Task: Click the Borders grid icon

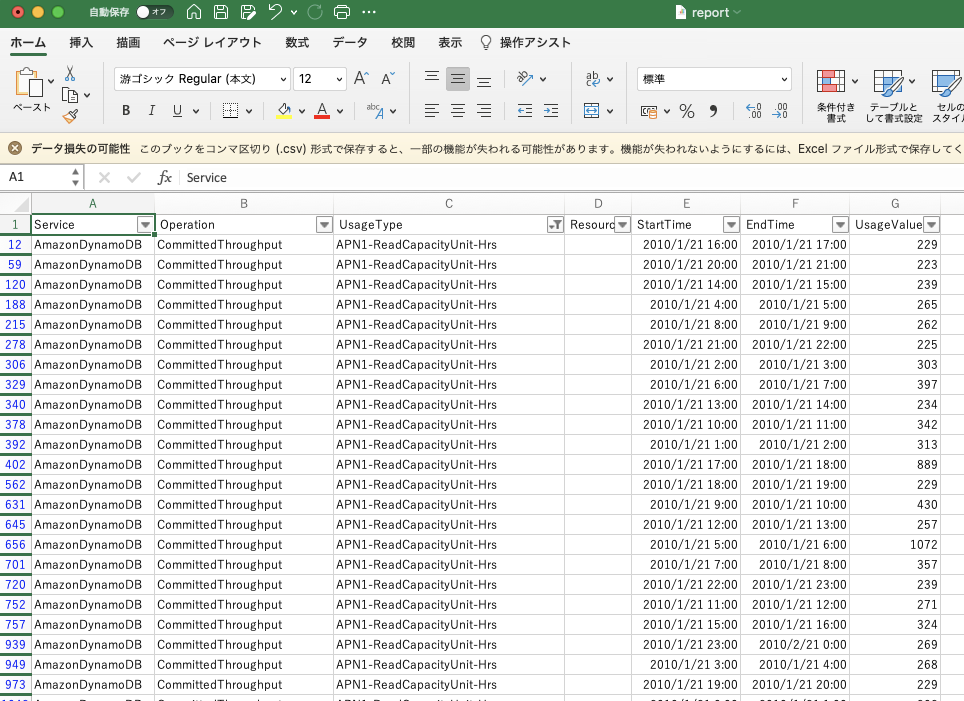Action: tap(231, 111)
